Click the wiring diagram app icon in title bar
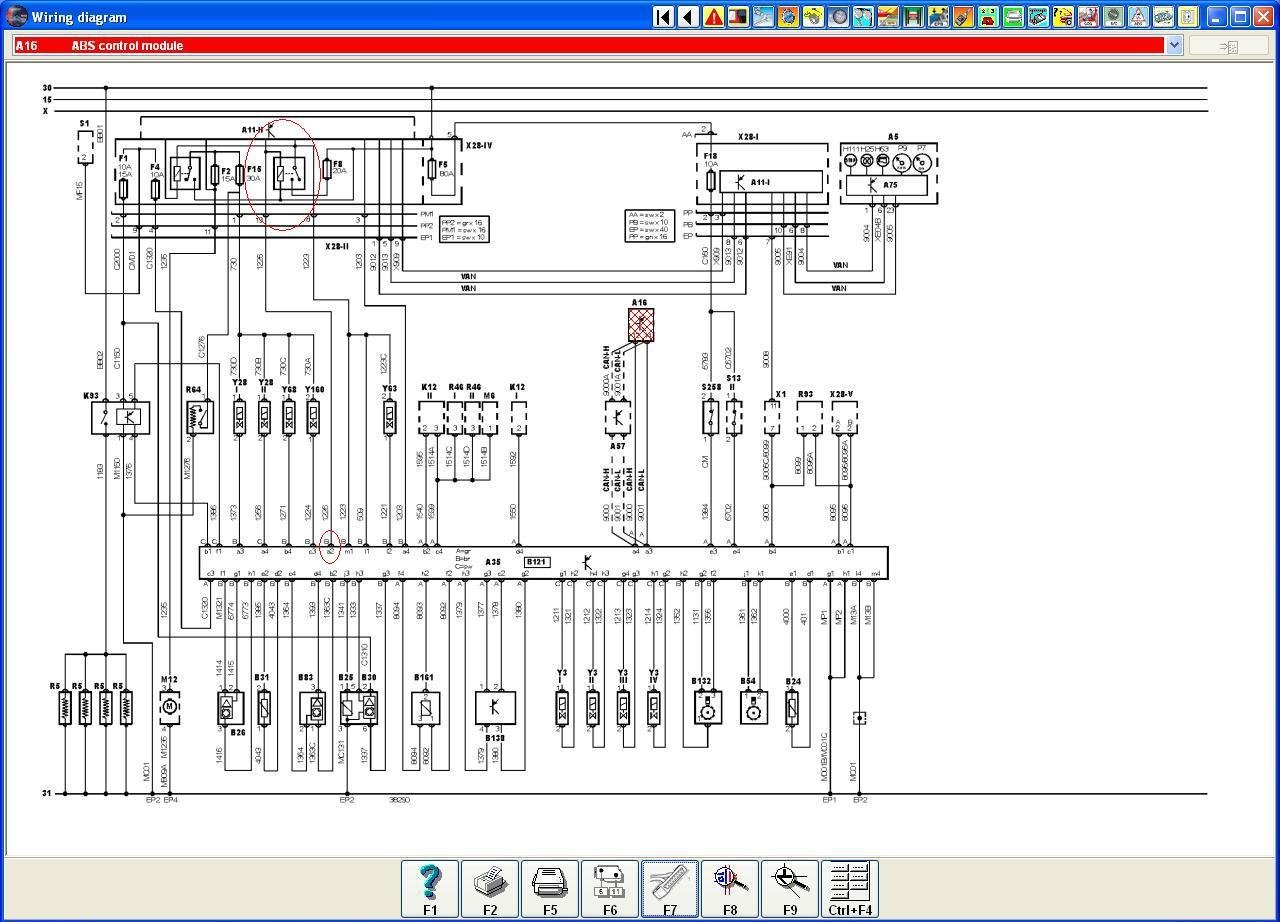The height and width of the screenshot is (922, 1280). 16,17
